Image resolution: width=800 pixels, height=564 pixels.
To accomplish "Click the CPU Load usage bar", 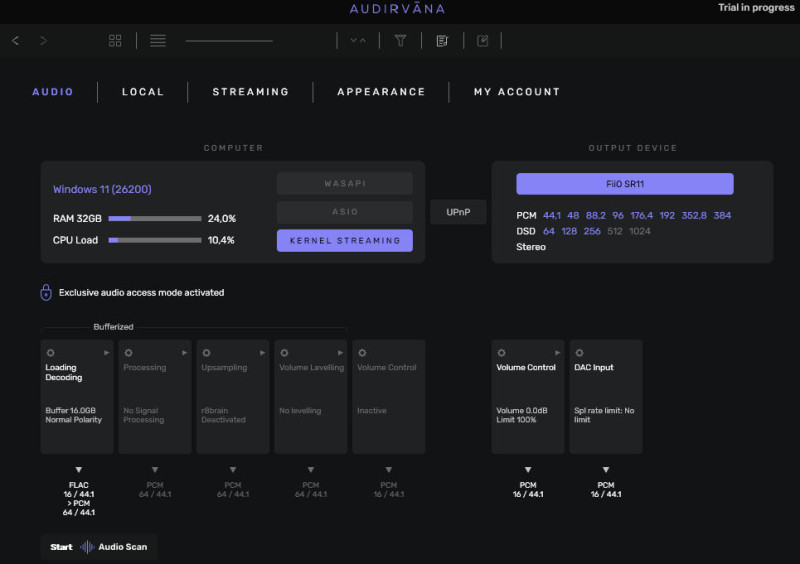I will [x=155, y=240].
